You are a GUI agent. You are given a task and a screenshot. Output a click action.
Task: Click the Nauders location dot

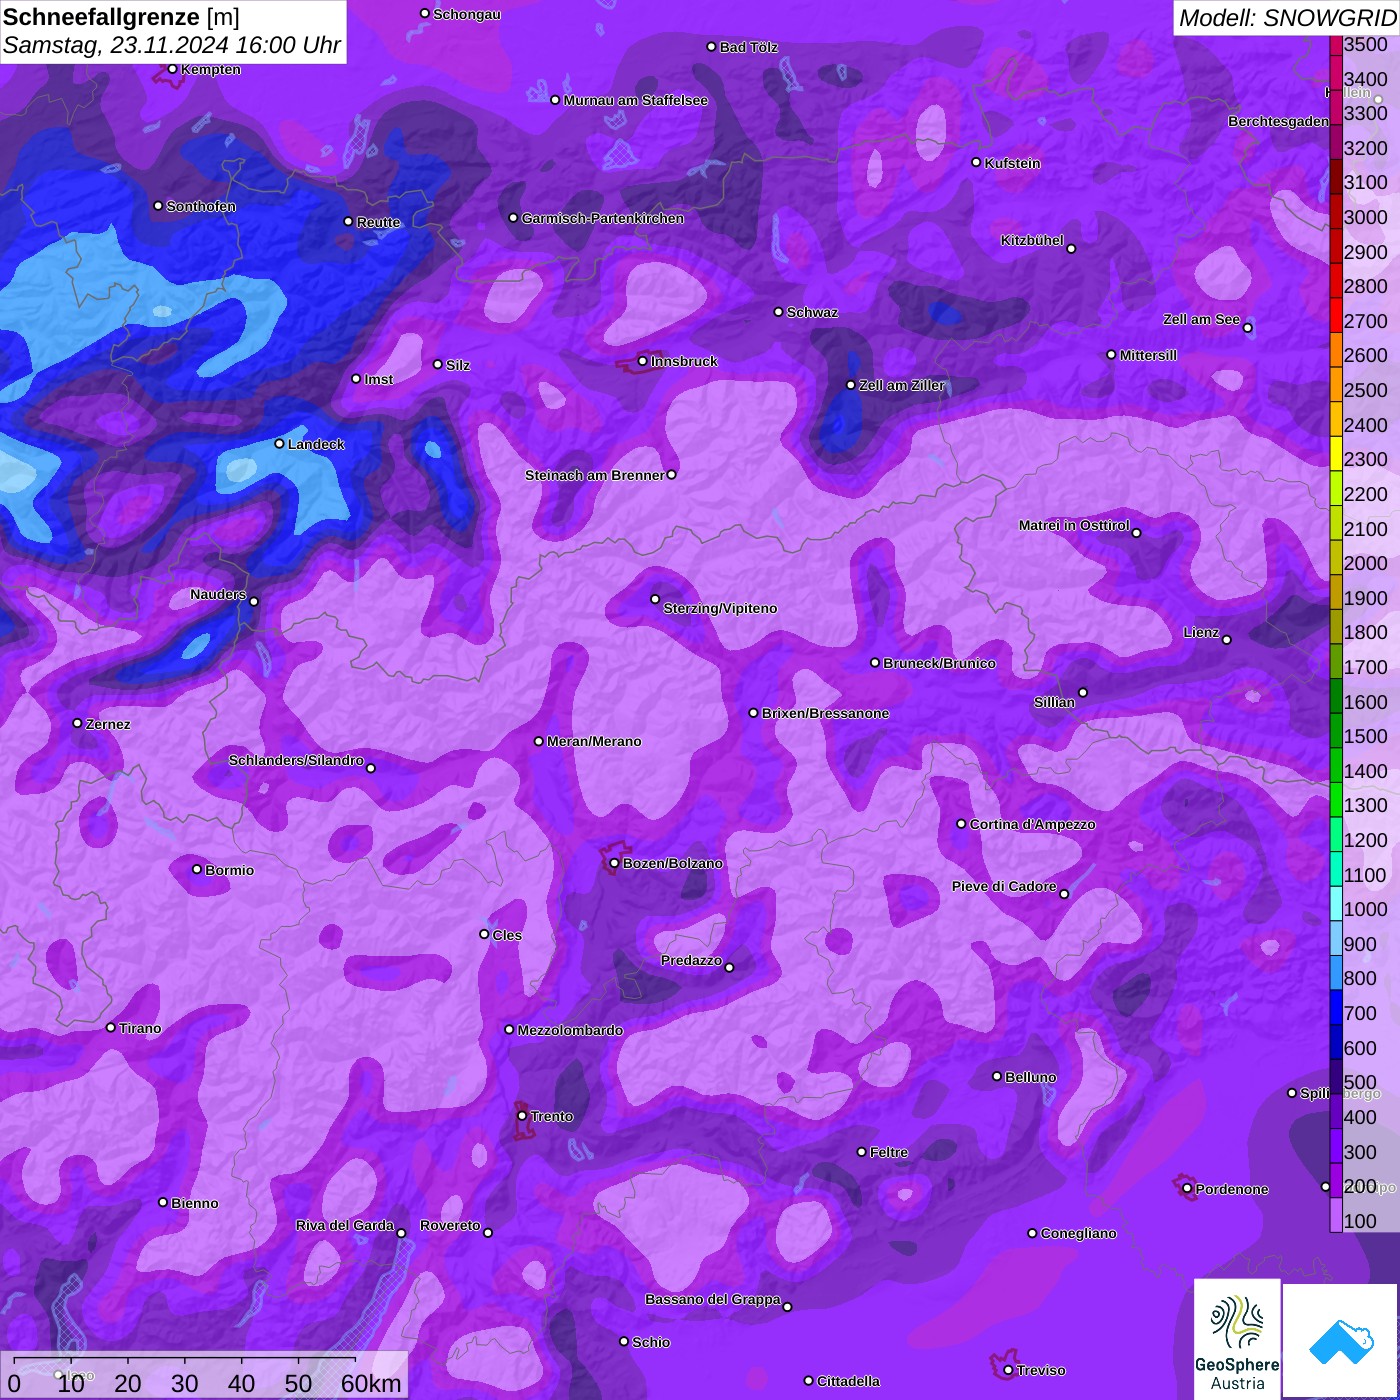[254, 601]
